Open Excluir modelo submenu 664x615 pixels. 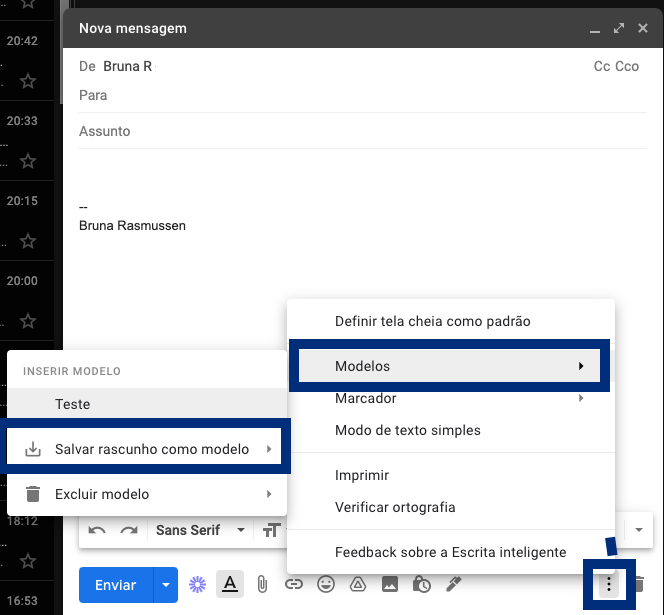(x=147, y=494)
